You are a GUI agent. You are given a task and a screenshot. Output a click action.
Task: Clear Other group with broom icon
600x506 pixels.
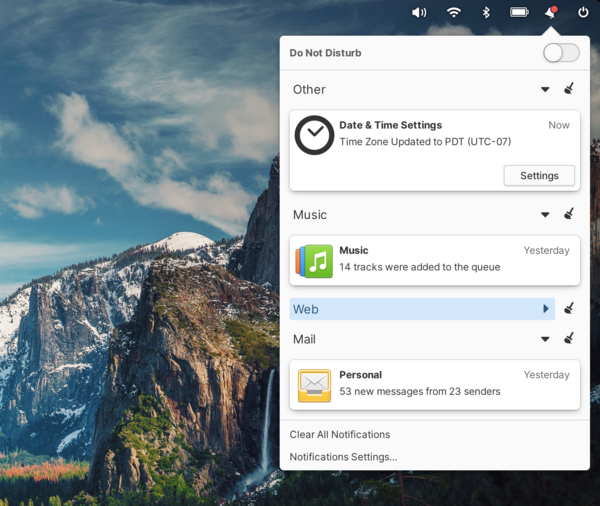coord(569,89)
